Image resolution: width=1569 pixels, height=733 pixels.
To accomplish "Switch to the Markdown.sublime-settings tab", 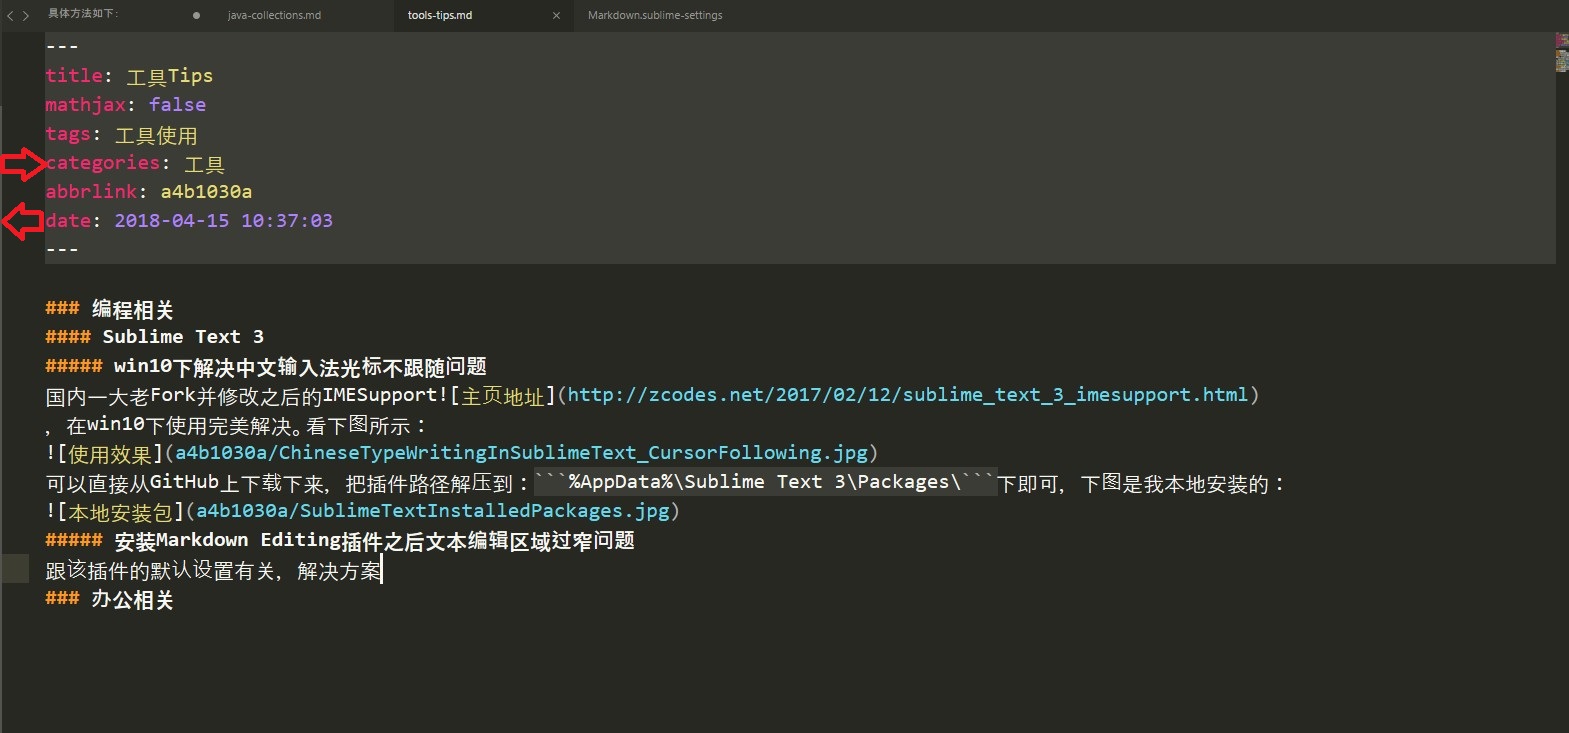I will coord(655,16).
